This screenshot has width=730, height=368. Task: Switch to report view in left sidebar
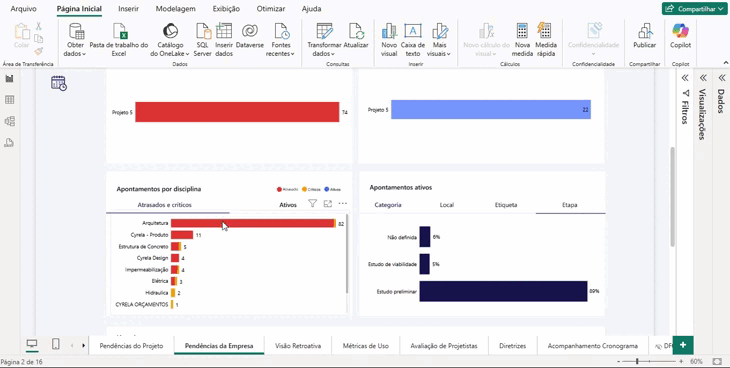tap(9, 78)
